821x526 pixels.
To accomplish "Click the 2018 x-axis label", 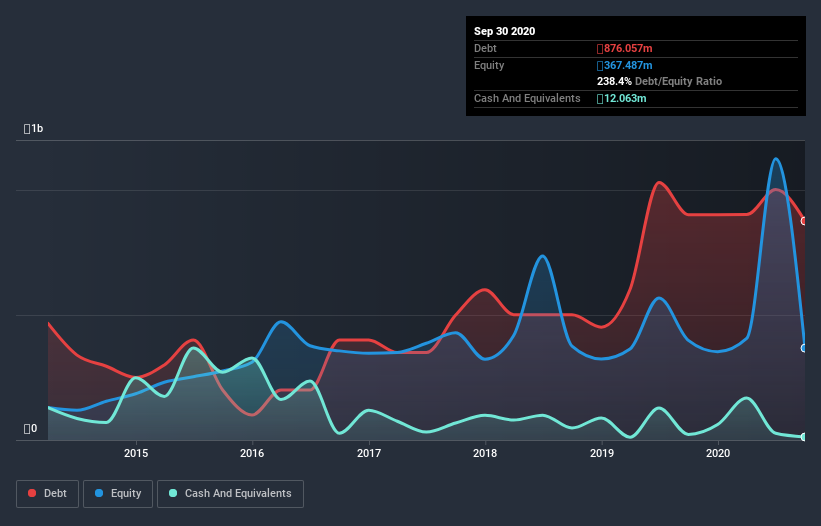I will [x=485, y=453].
